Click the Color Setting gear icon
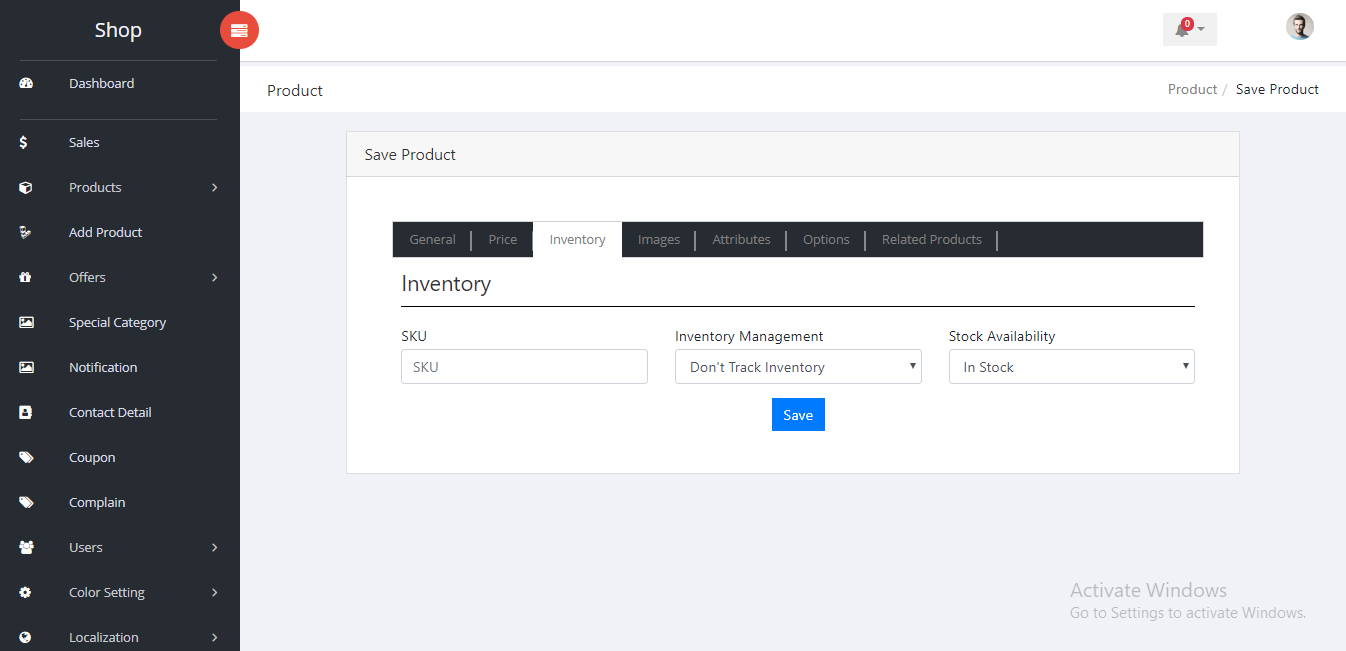Viewport: 1346px width, 651px height. coord(26,593)
